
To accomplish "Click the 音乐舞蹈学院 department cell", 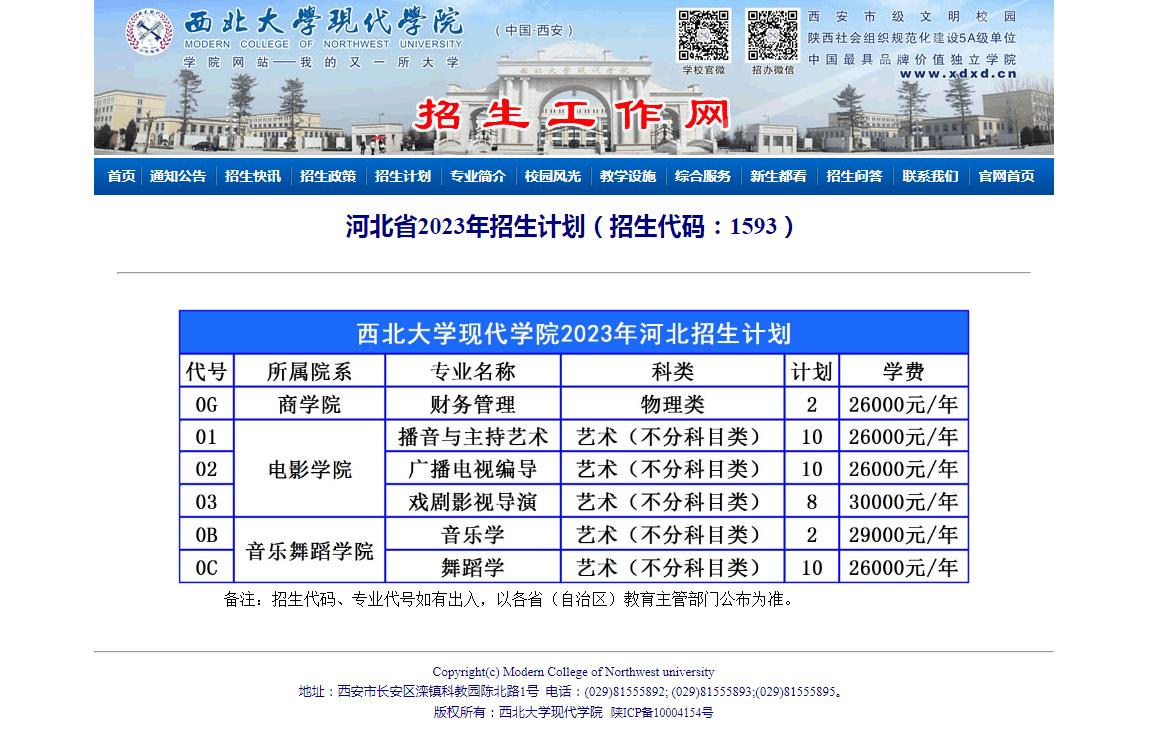I will tap(310, 551).
